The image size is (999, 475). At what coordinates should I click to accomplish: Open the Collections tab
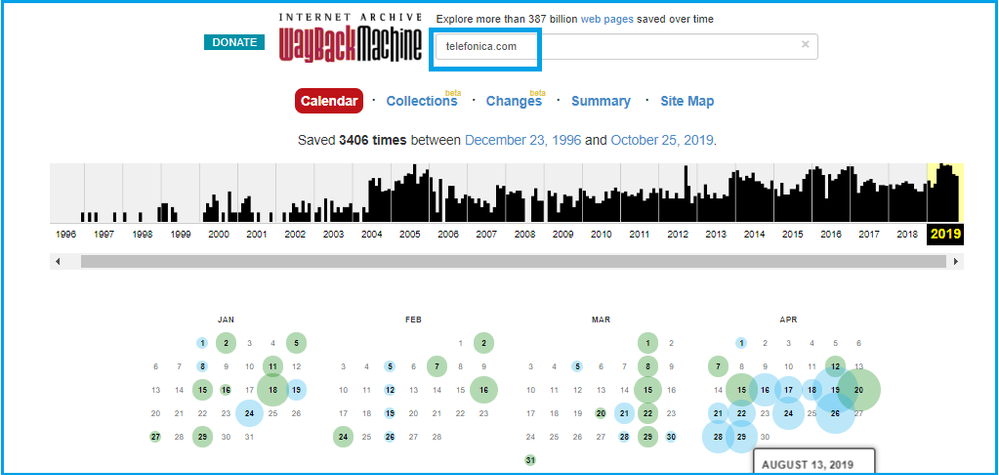coord(421,101)
